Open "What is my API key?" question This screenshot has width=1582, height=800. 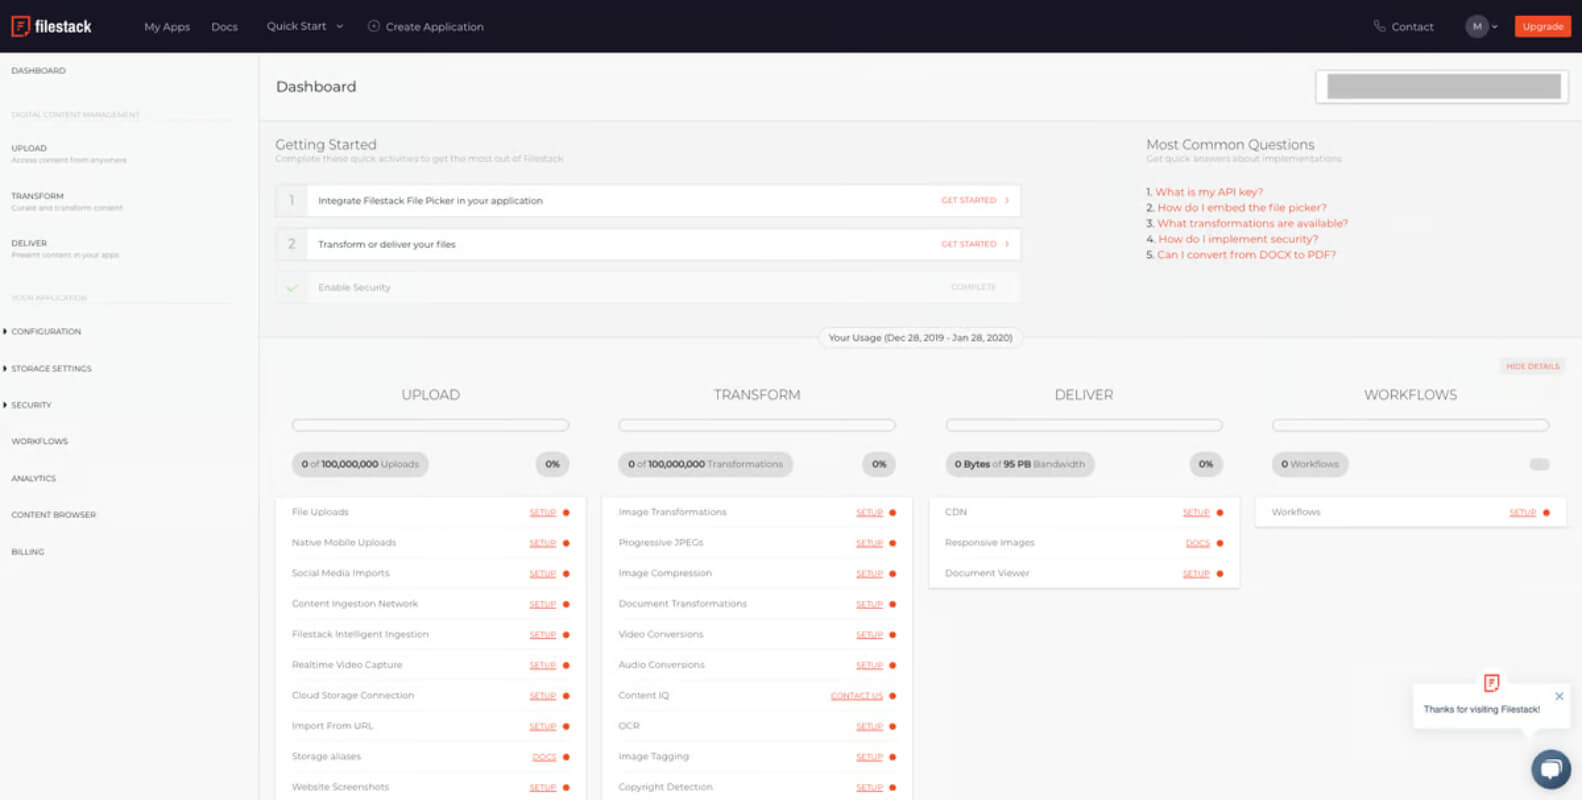pos(1209,192)
